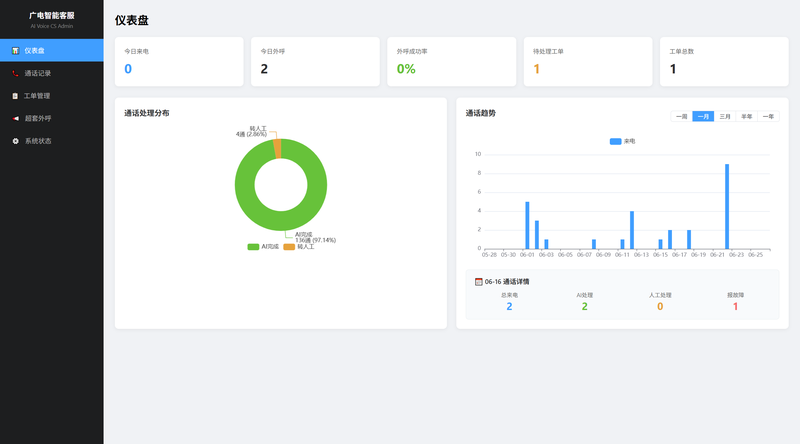This screenshot has width=800, height=444.
Task: Switch trend range to 一年
Action: 768,116
